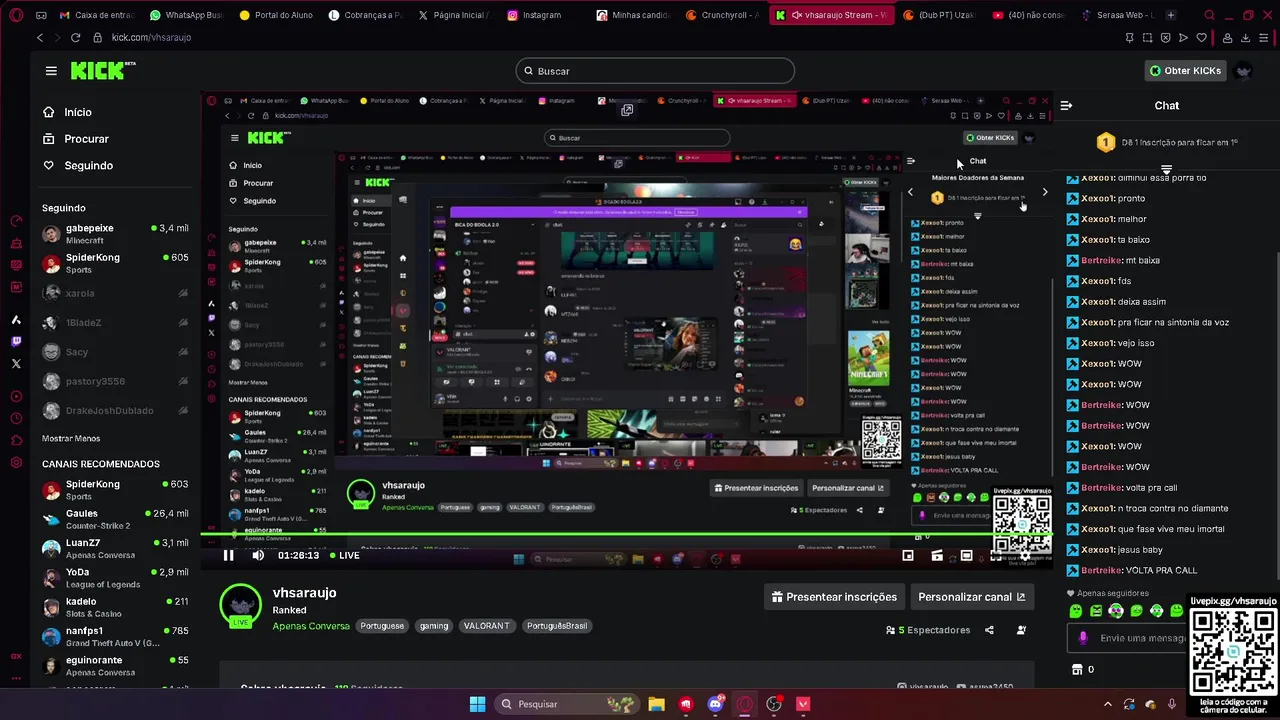1280x720 pixels.
Task: Jump to LIVE in the player
Action: click(x=343, y=555)
